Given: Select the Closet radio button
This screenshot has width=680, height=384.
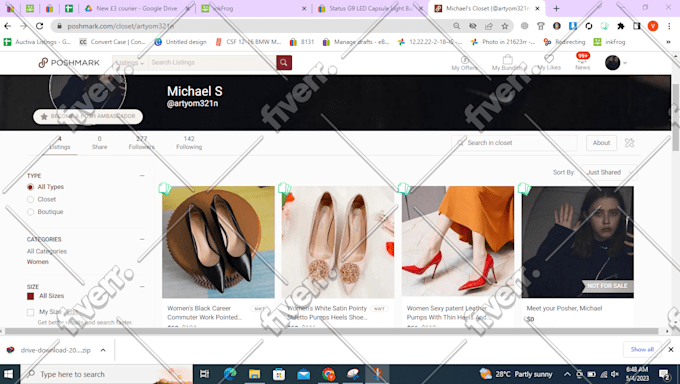Looking at the screenshot, I should point(30,200).
